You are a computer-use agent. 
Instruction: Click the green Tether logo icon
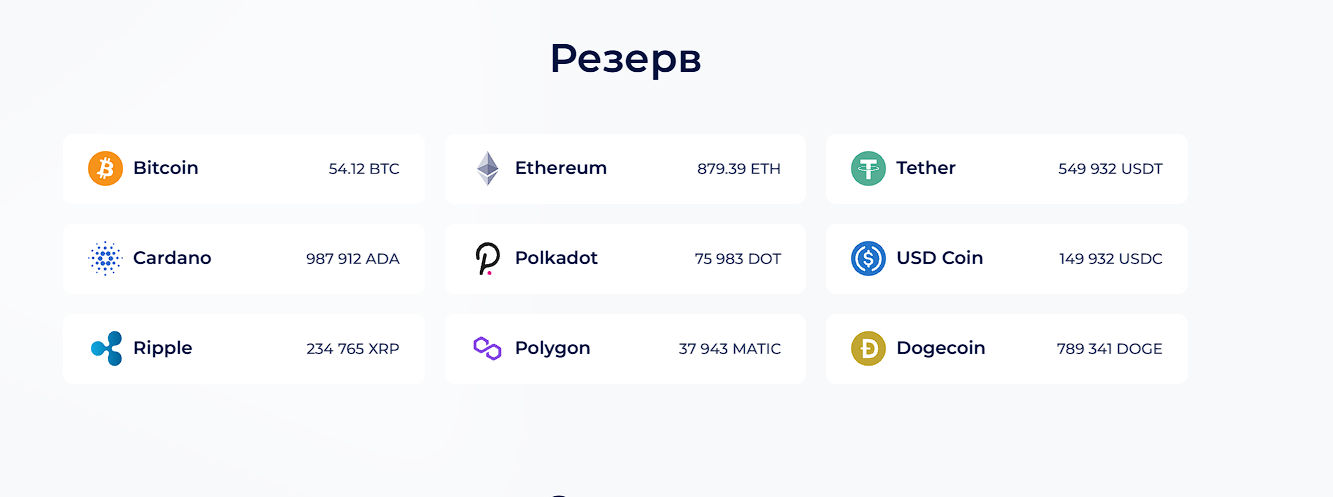868,169
